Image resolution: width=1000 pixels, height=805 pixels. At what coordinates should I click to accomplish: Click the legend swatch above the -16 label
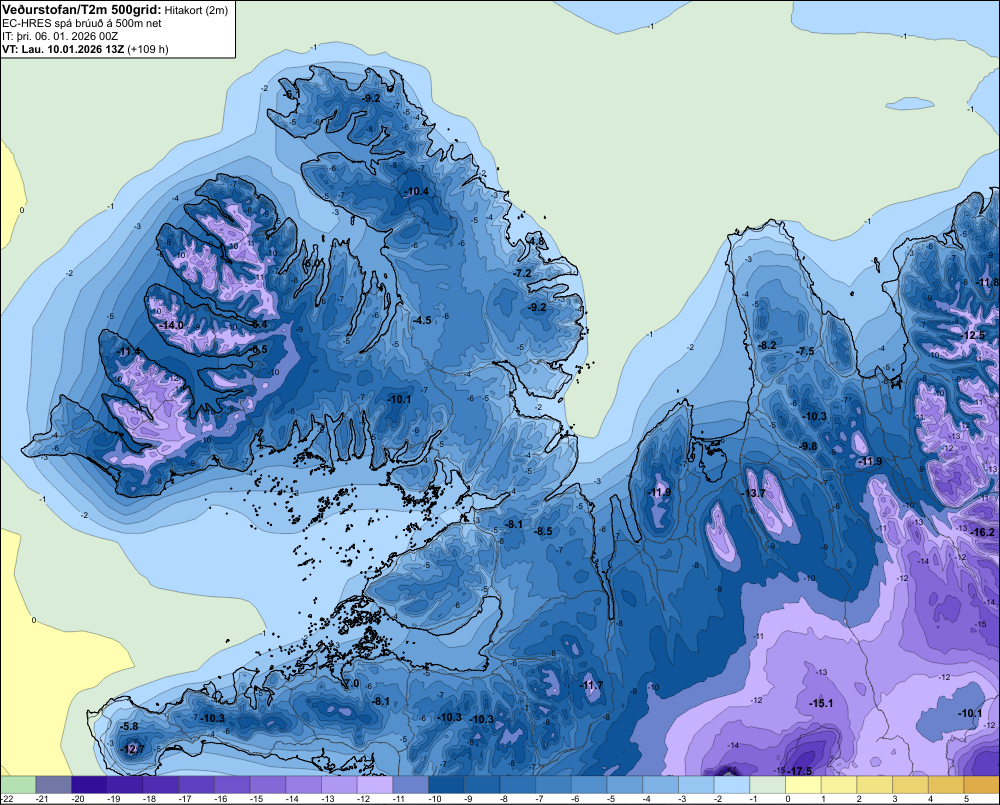pyautogui.click(x=232, y=785)
